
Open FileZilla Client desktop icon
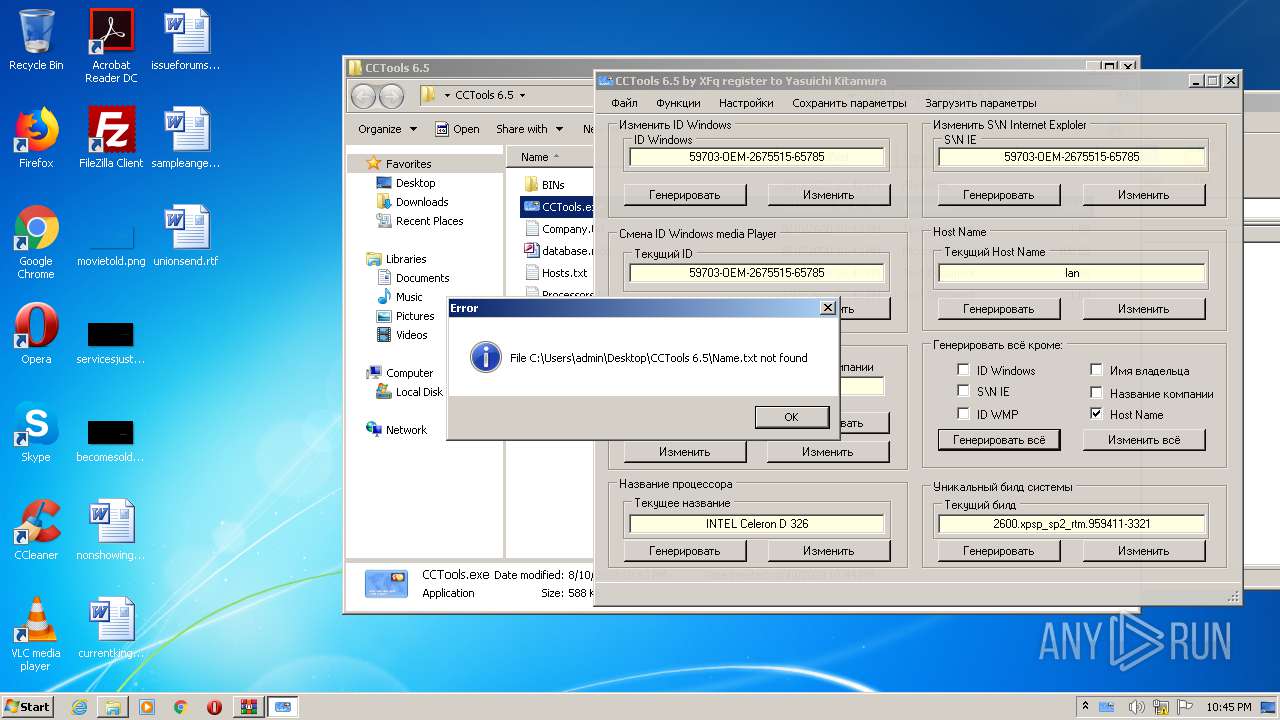pyautogui.click(x=112, y=138)
